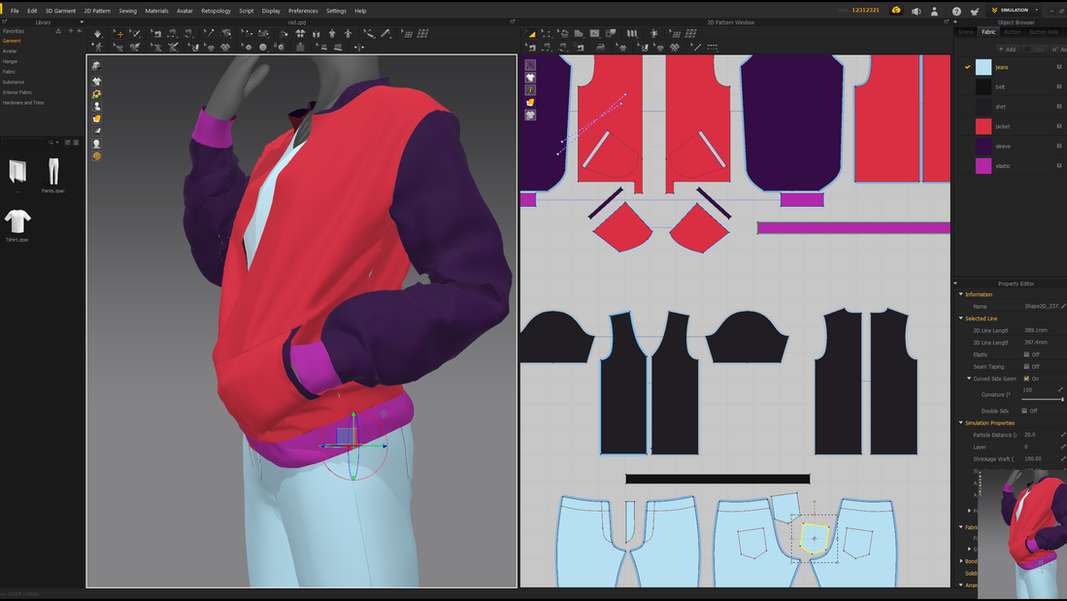Click the cube view icon atop 3D viewport sidebar
Screen dimensions: 1067x601
click(x=97, y=65)
